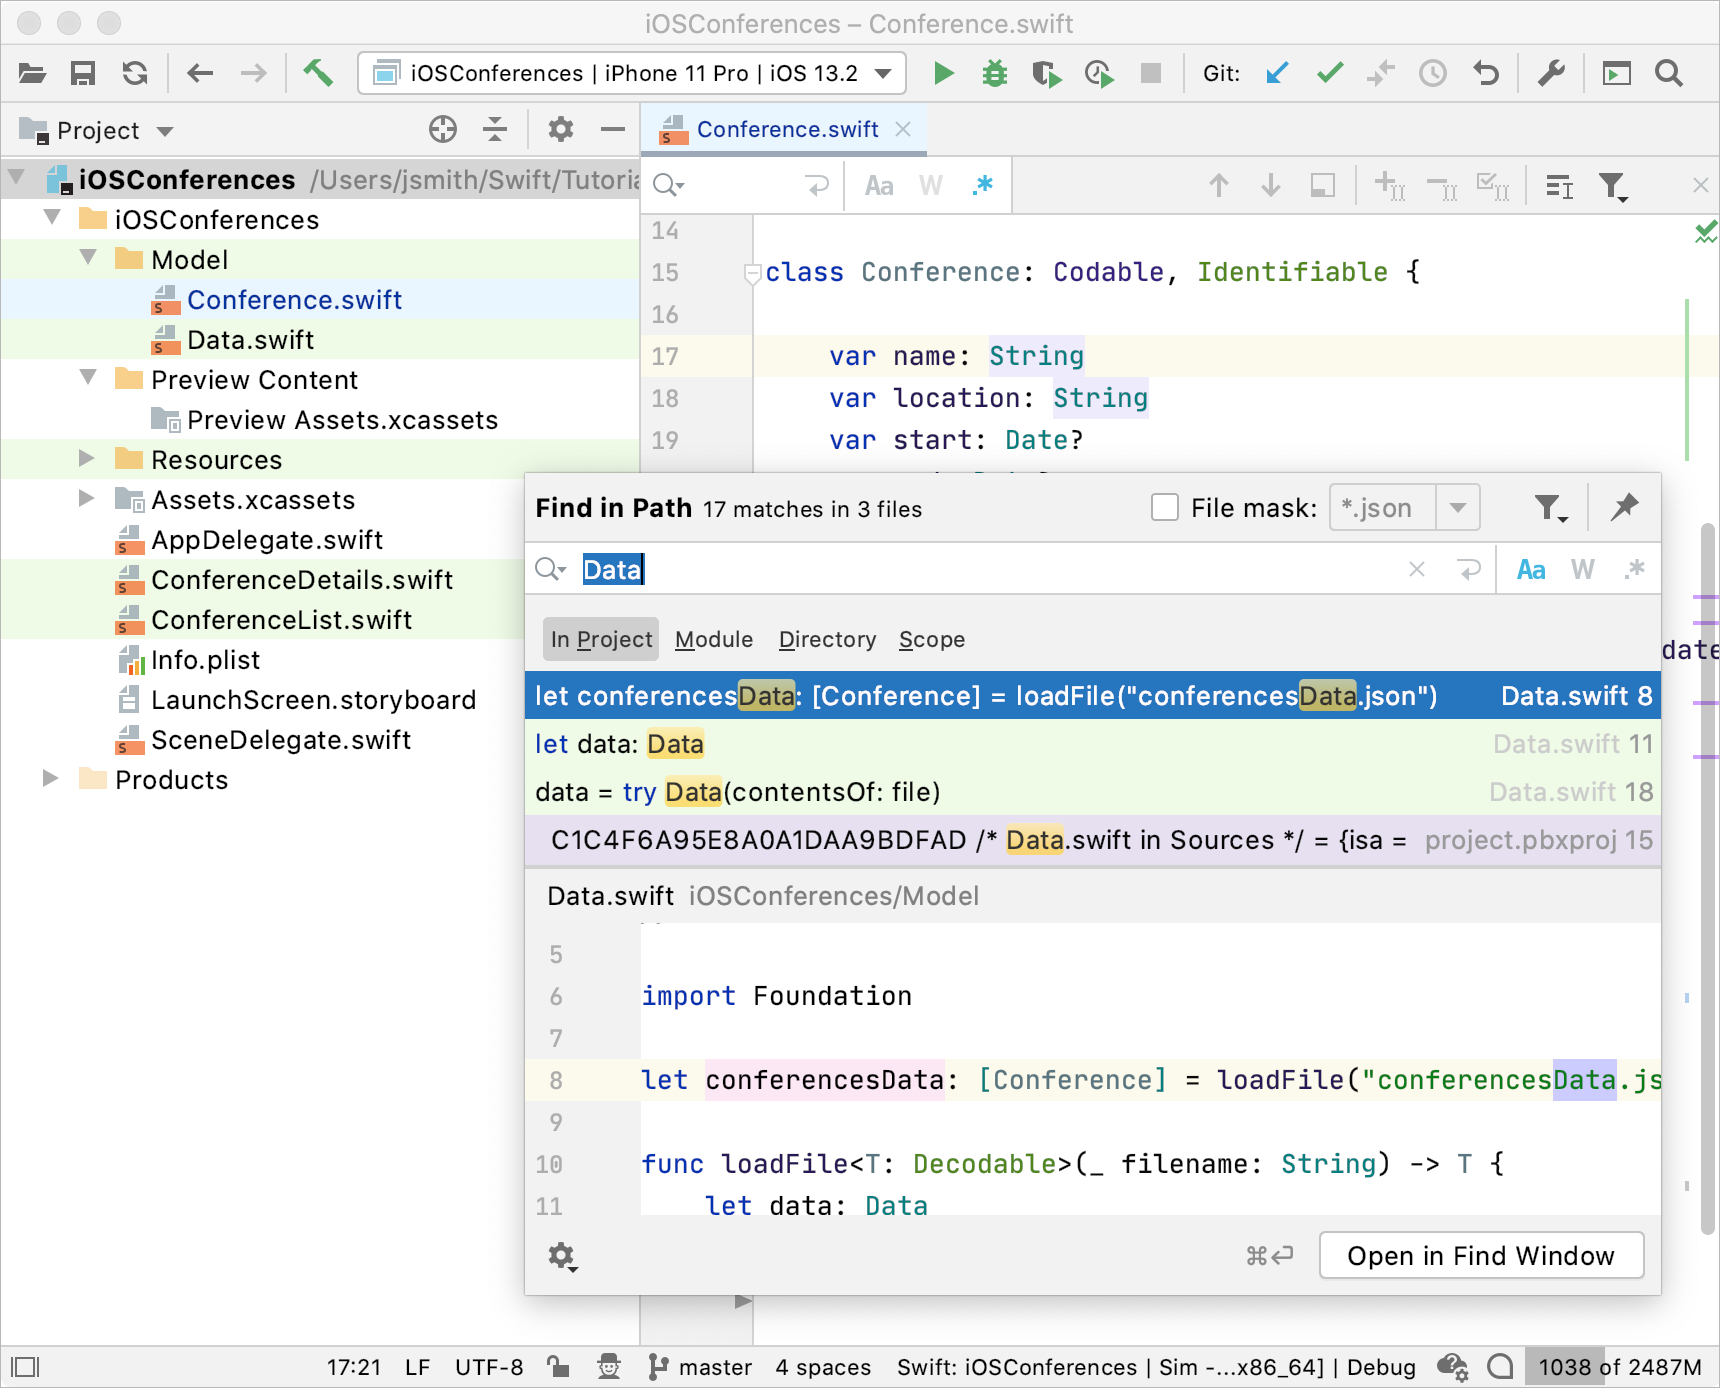
Task: Go to previous occurrence up arrow
Action: click(1219, 185)
